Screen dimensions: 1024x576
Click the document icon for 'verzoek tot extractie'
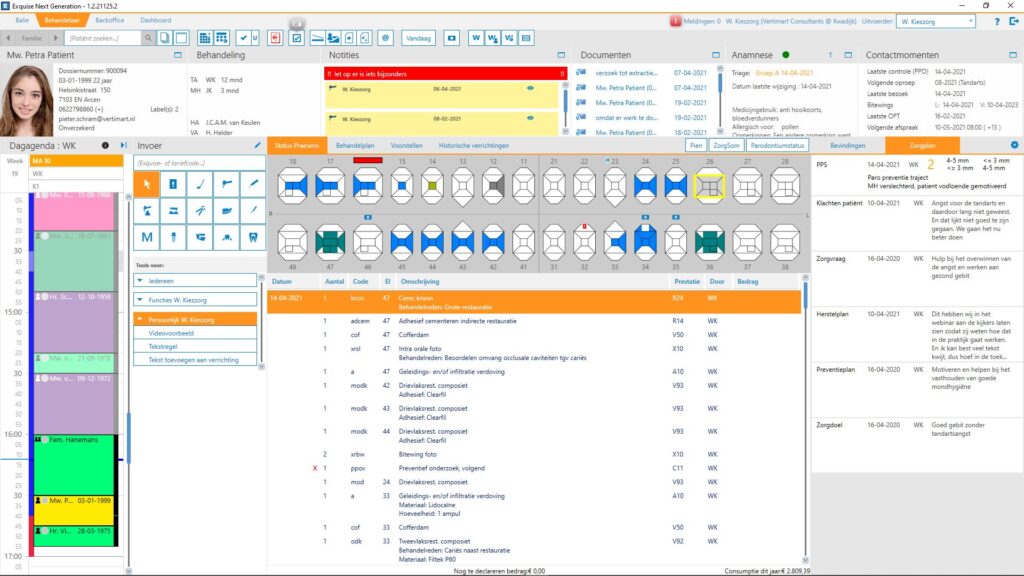tap(581, 72)
